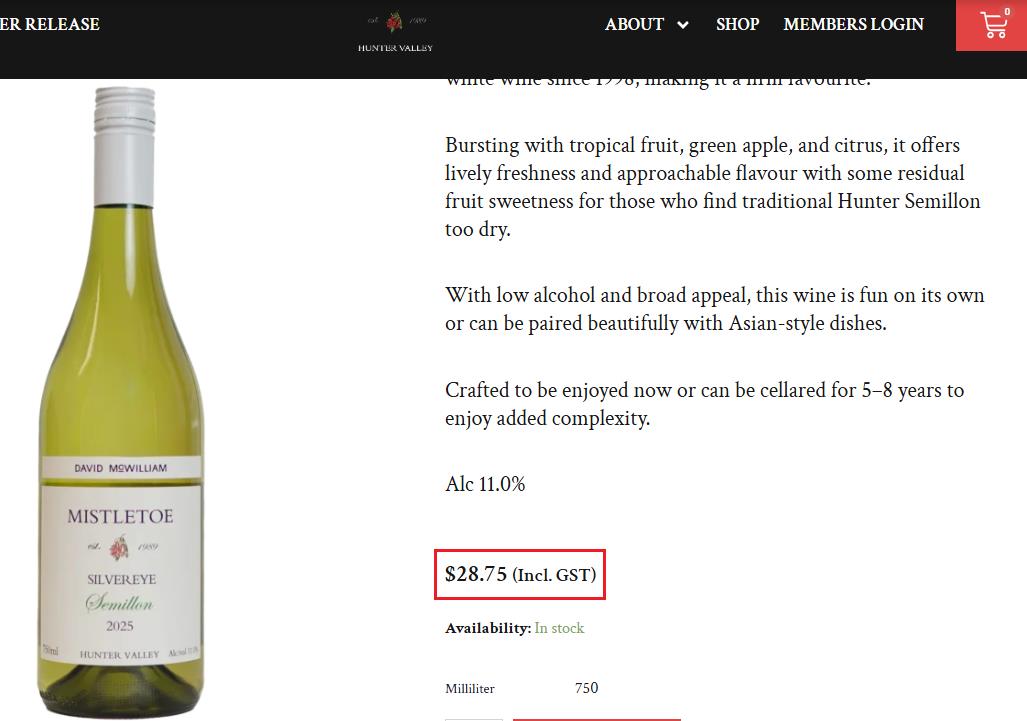Click the green In stock status
The image size is (1027, 721).
tap(559, 628)
